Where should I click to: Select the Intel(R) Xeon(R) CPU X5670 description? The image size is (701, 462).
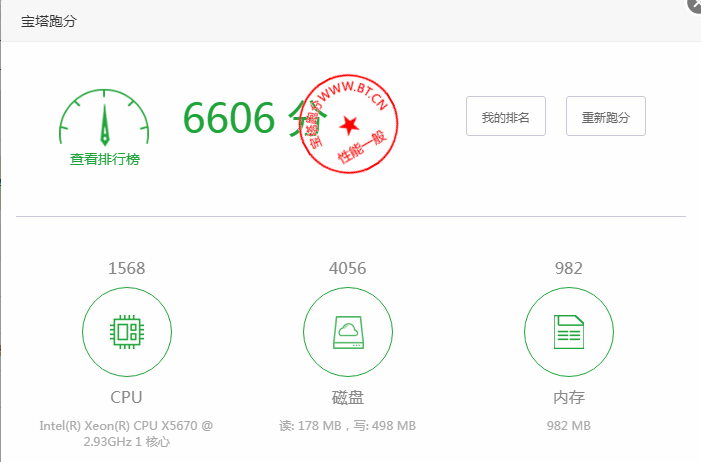point(127,433)
